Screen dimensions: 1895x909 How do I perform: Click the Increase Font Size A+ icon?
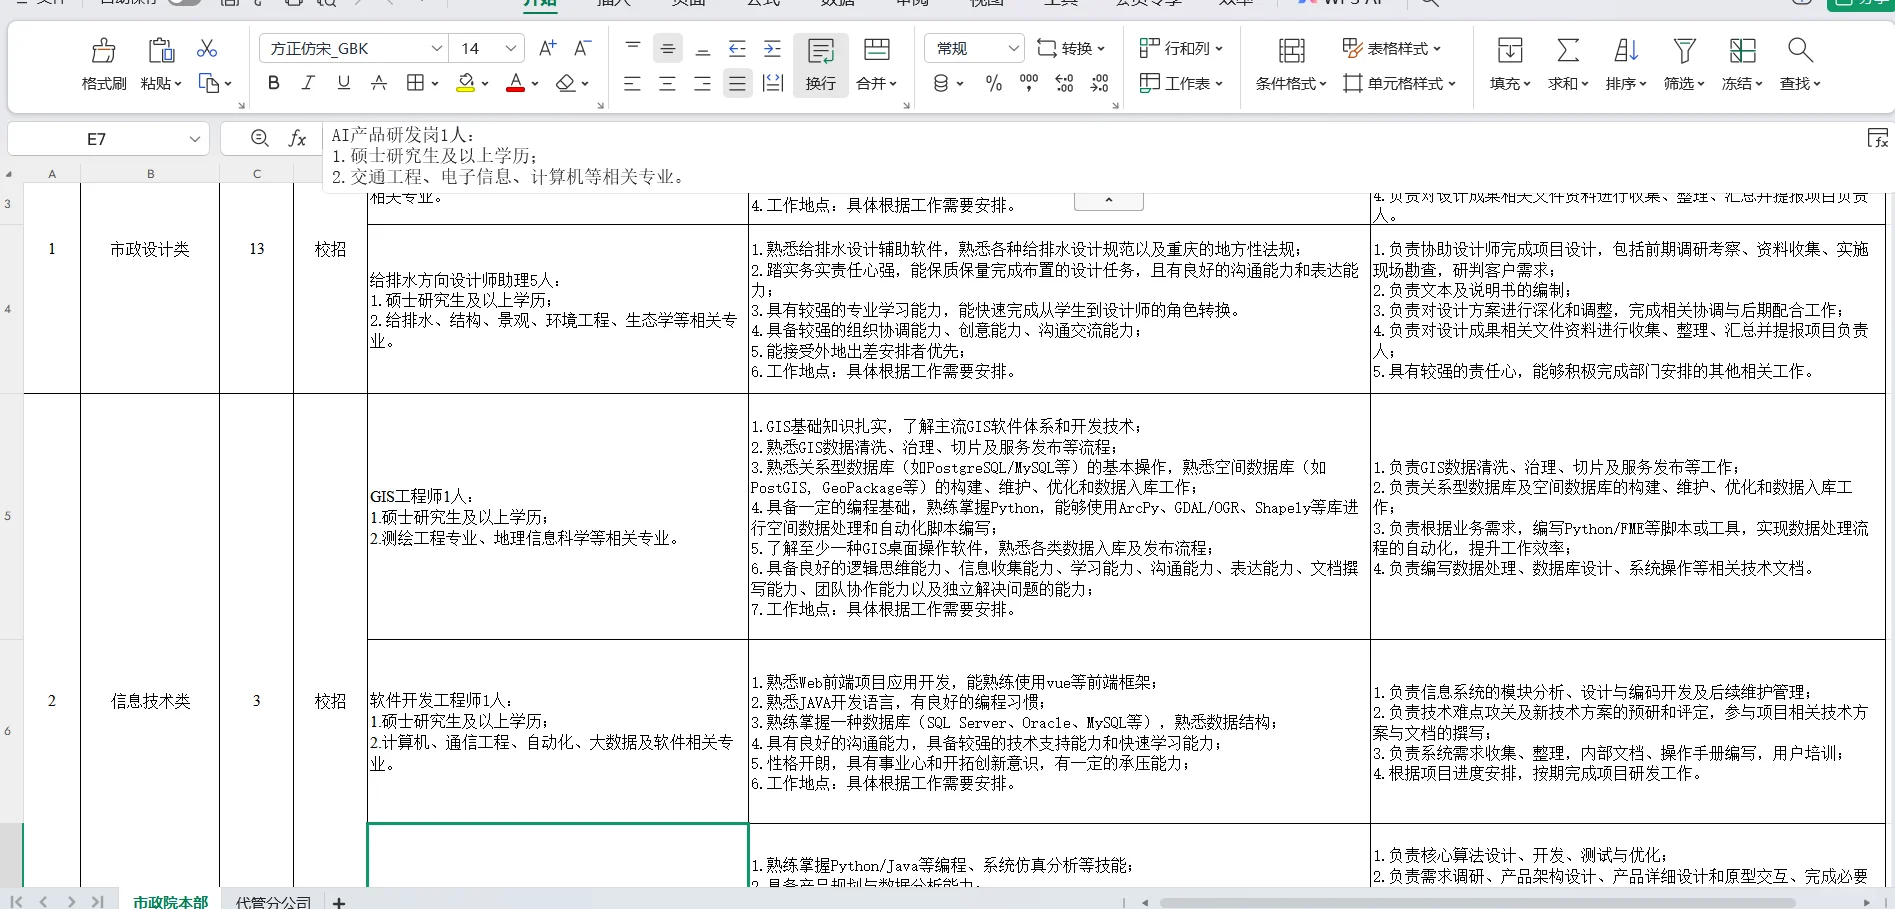point(547,48)
